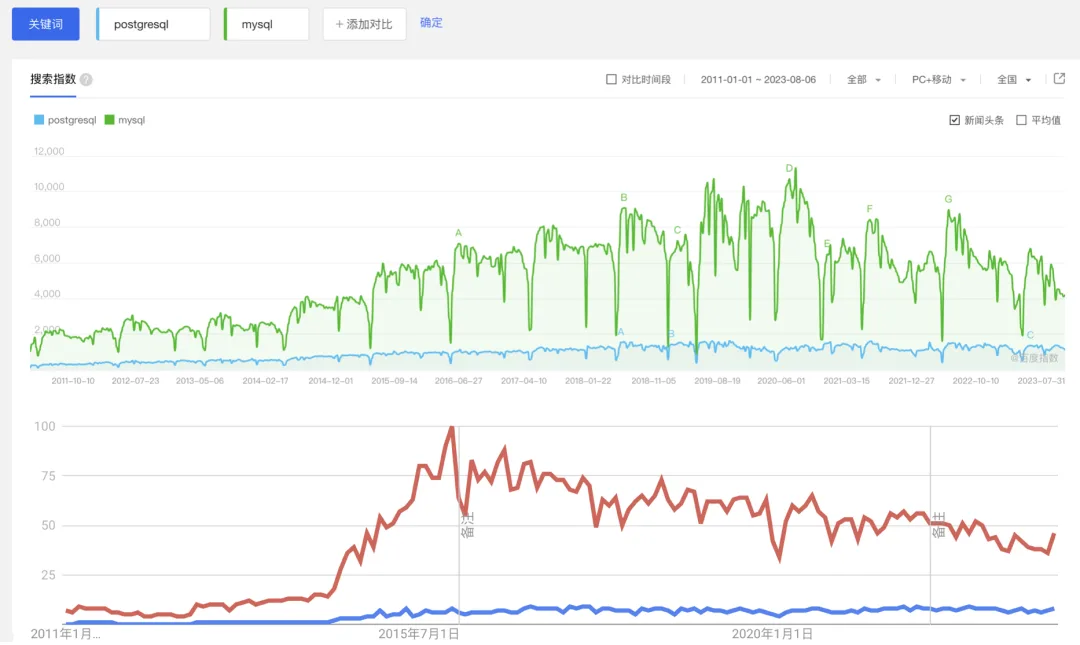Screen dimensions: 1080x645
Task: Click the export share icon at top right
Action: click(1059, 79)
